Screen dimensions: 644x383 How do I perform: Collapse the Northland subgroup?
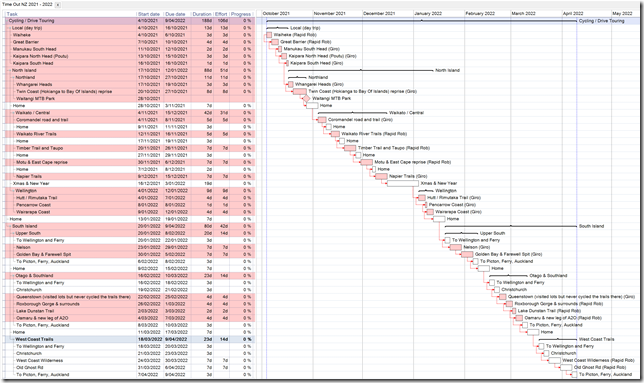[x=13, y=77]
